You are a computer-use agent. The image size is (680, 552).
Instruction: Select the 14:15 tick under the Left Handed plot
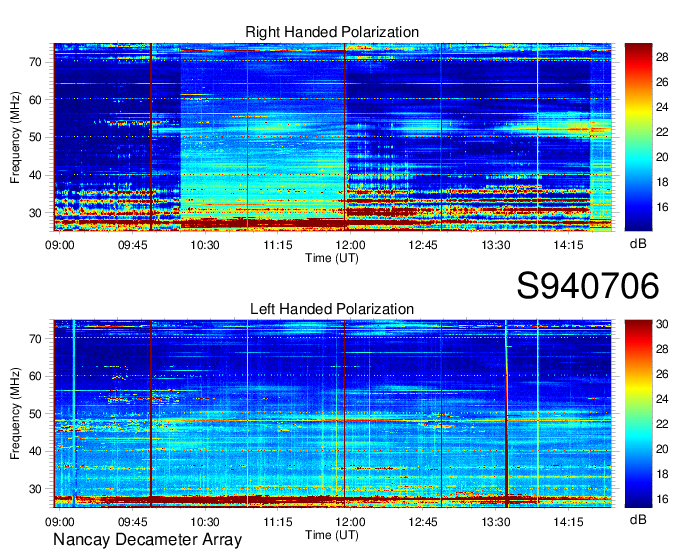pyautogui.click(x=569, y=522)
